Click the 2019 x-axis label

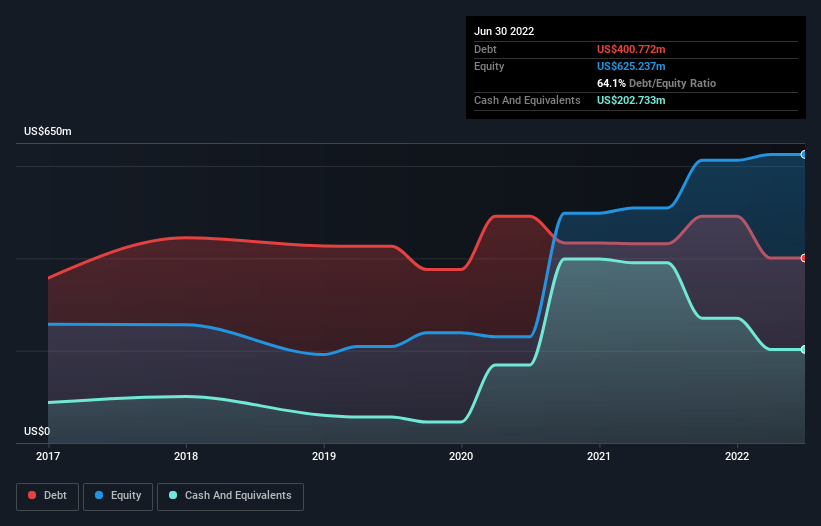(x=324, y=456)
